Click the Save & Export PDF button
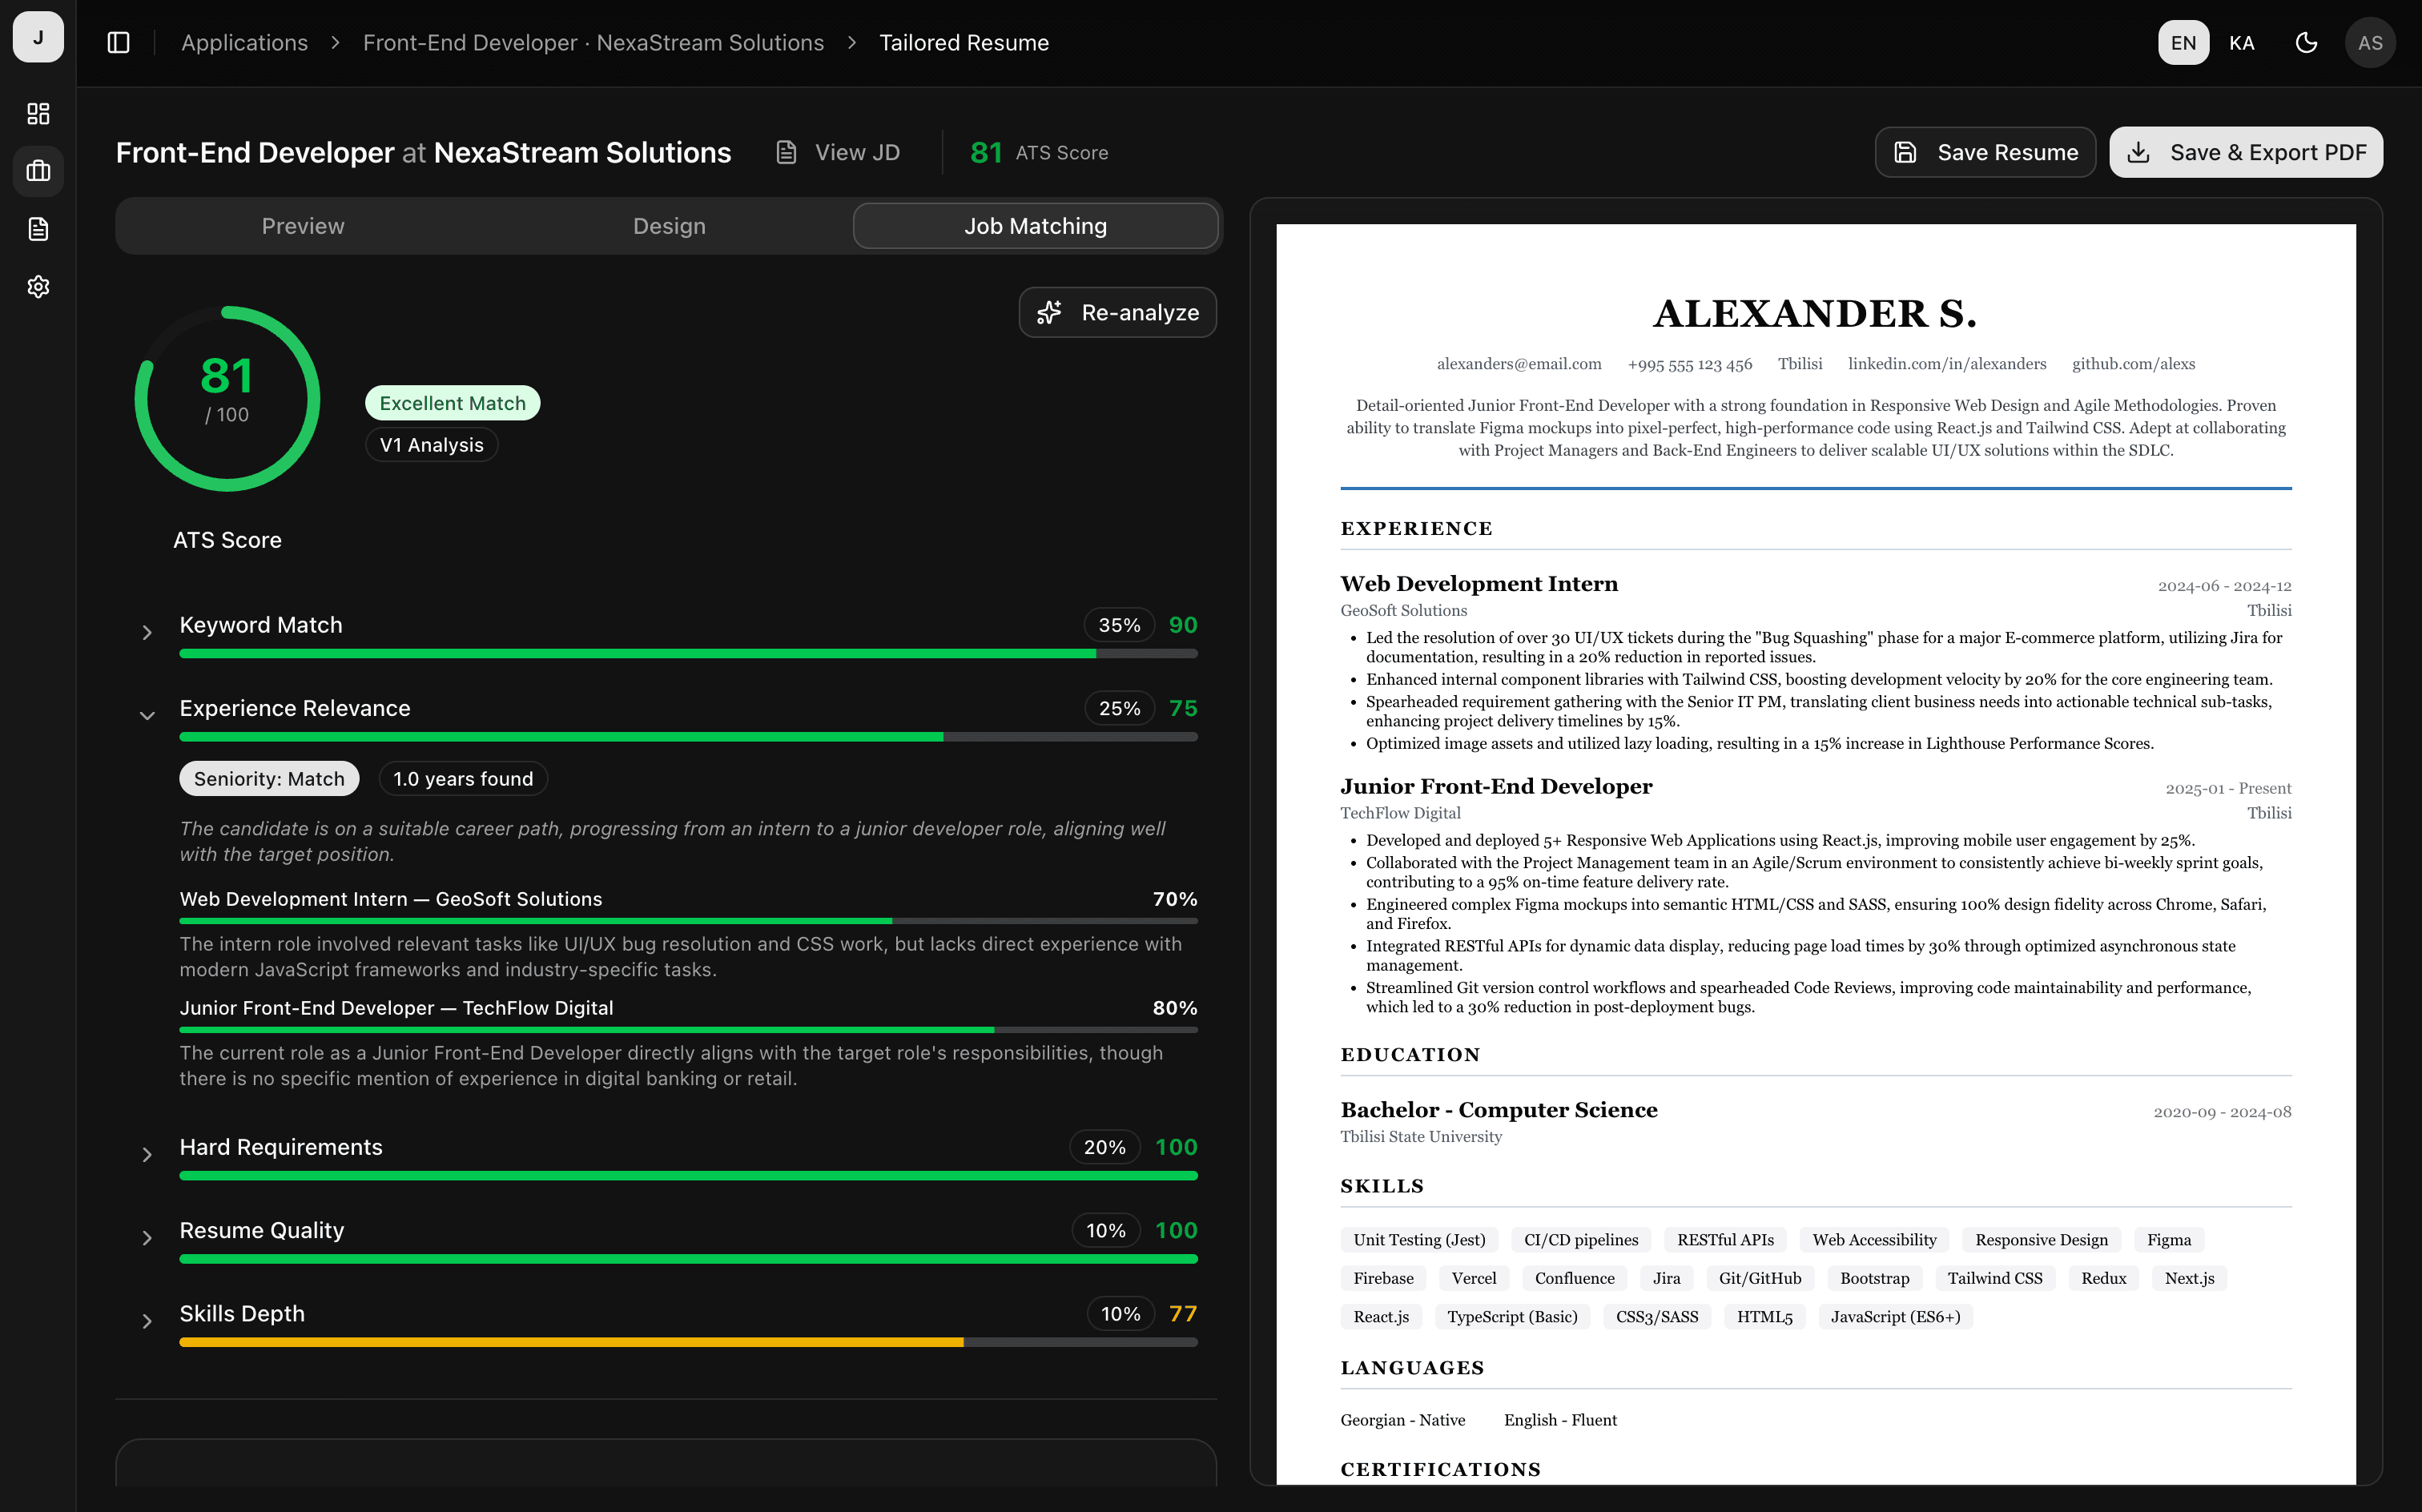 (2246, 152)
